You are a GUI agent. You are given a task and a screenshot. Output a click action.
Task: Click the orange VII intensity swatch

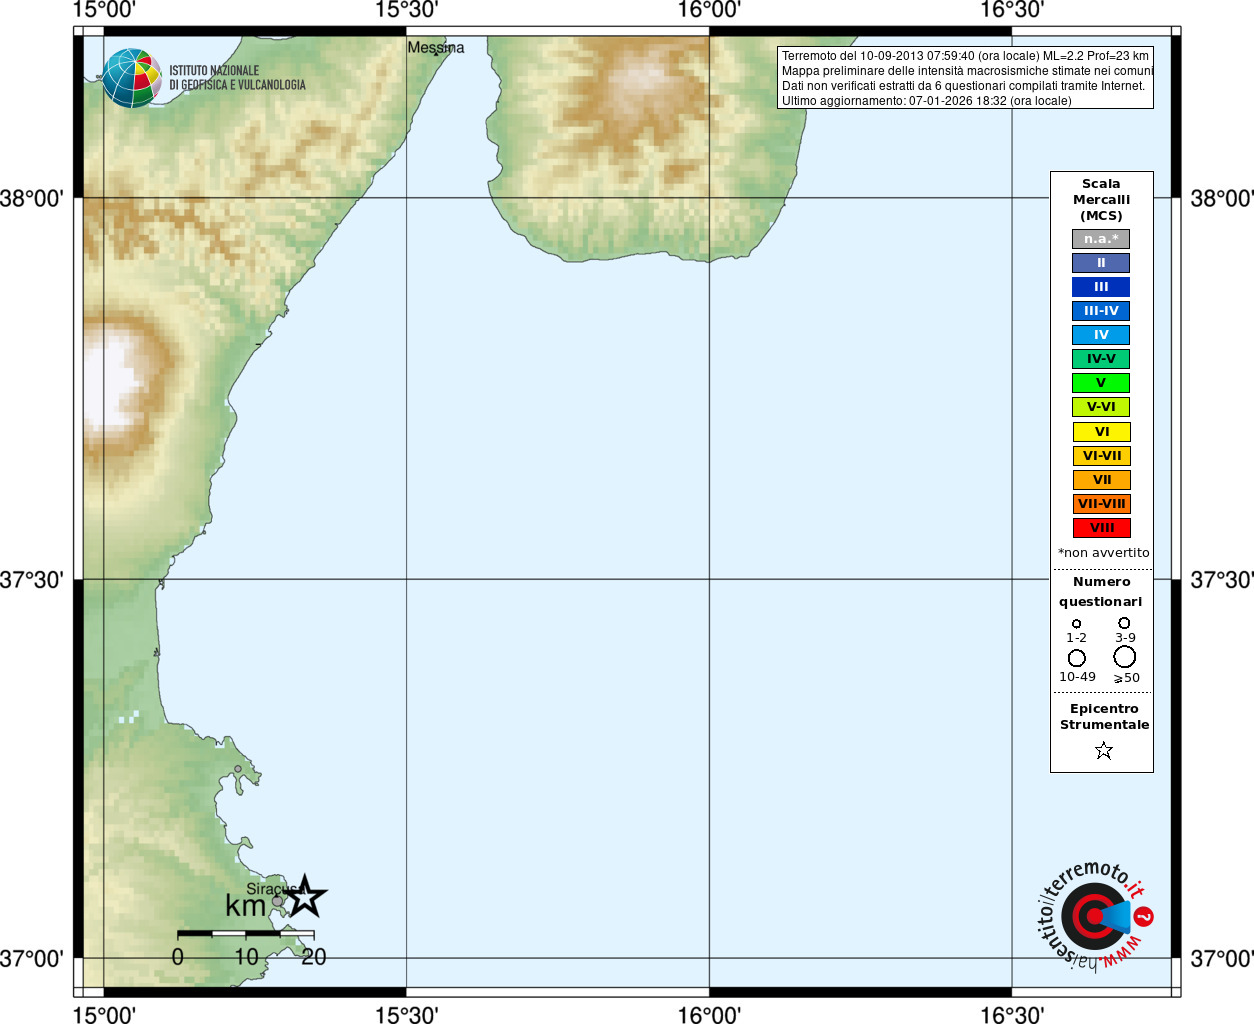click(x=1101, y=480)
